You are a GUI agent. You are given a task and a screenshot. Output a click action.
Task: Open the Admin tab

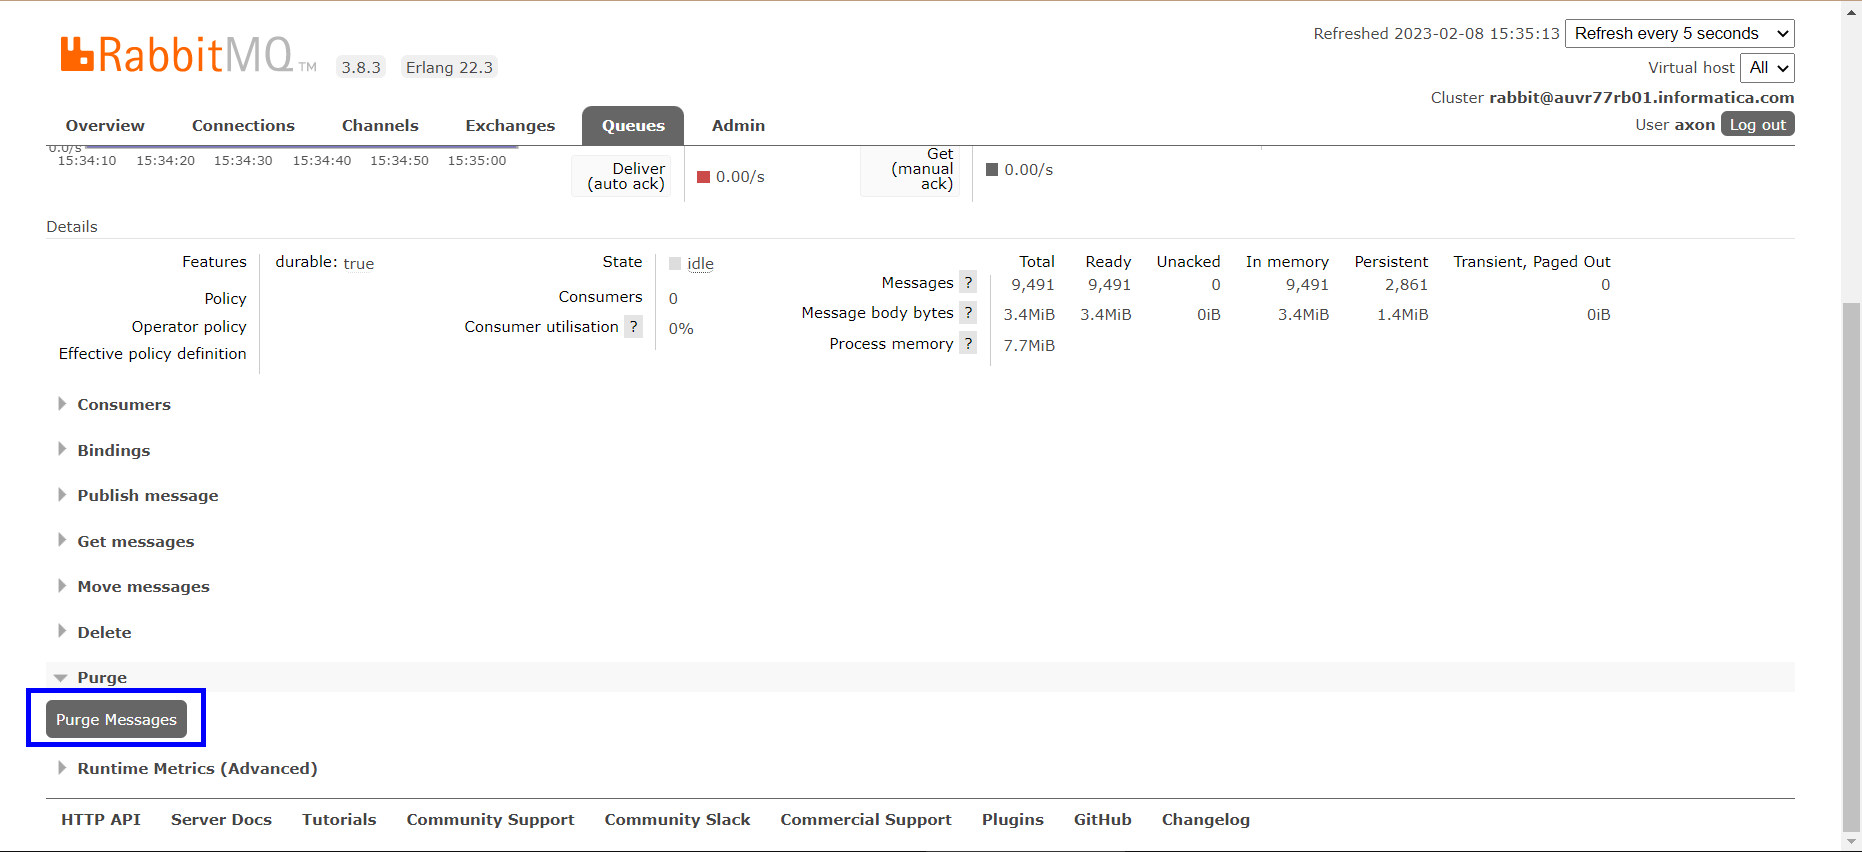738,125
